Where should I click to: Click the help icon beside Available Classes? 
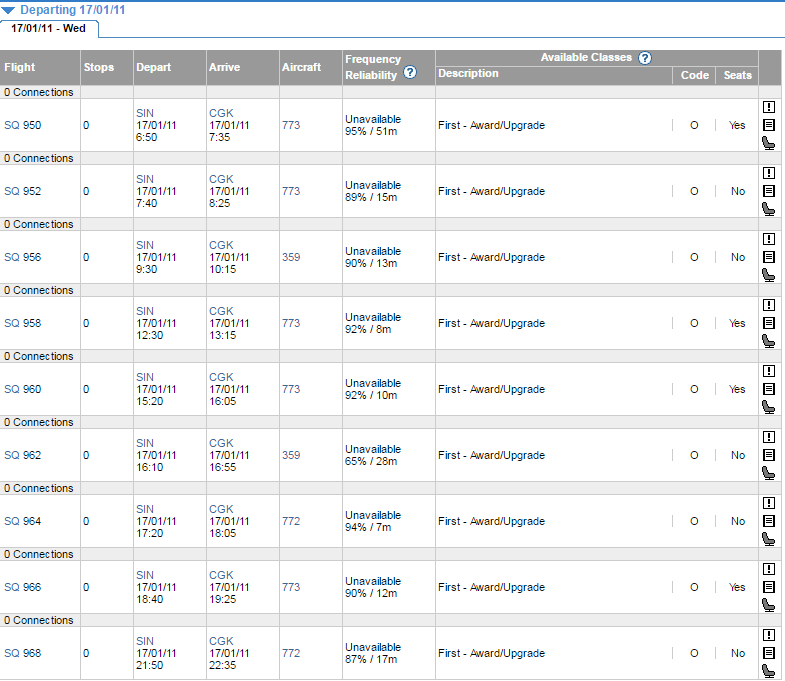coord(645,58)
